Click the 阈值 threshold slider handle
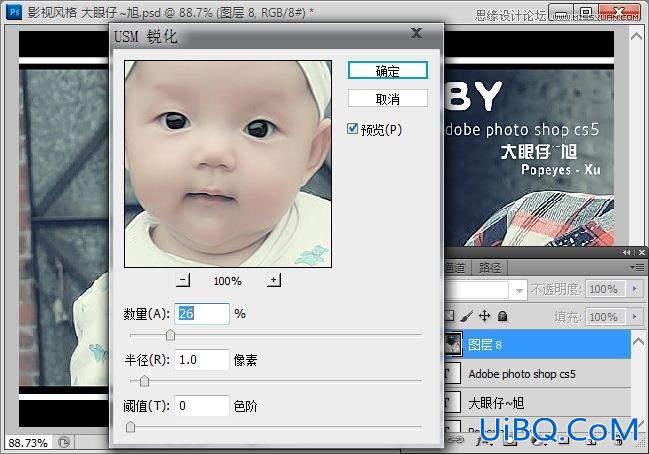Image resolution: width=649 pixels, height=454 pixels. 130,427
